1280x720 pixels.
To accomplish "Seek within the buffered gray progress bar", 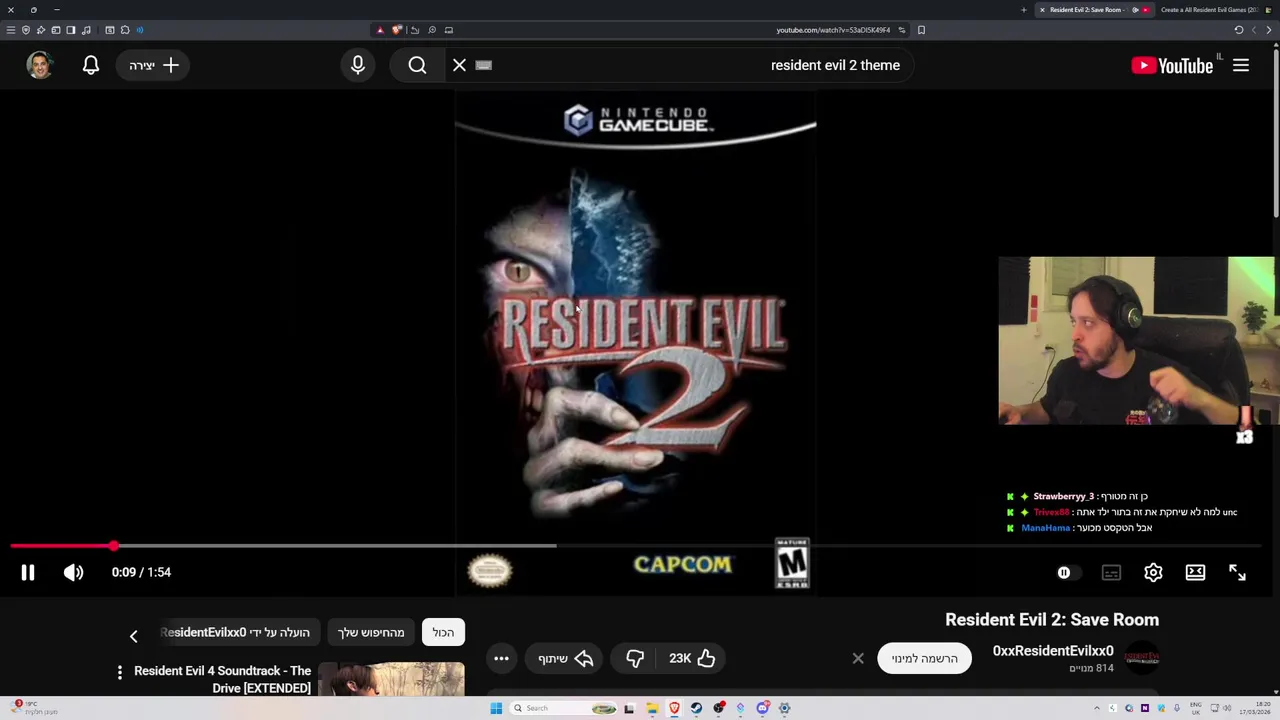I will [x=335, y=545].
